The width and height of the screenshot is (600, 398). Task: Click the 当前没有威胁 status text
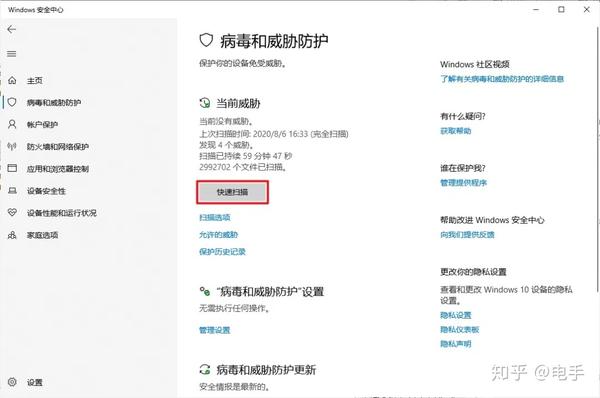[x=226, y=121]
